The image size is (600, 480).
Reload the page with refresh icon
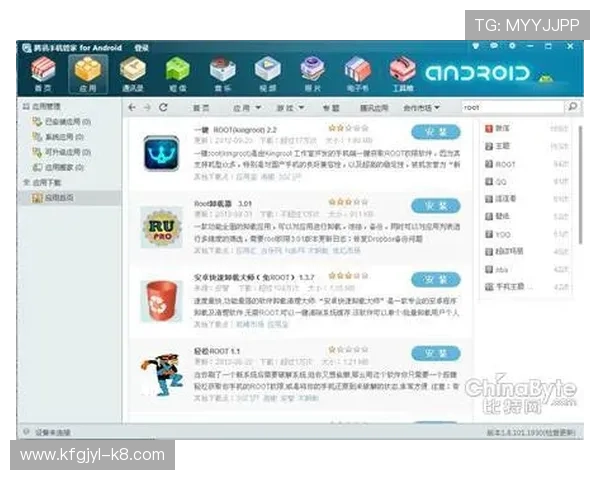[x=163, y=108]
